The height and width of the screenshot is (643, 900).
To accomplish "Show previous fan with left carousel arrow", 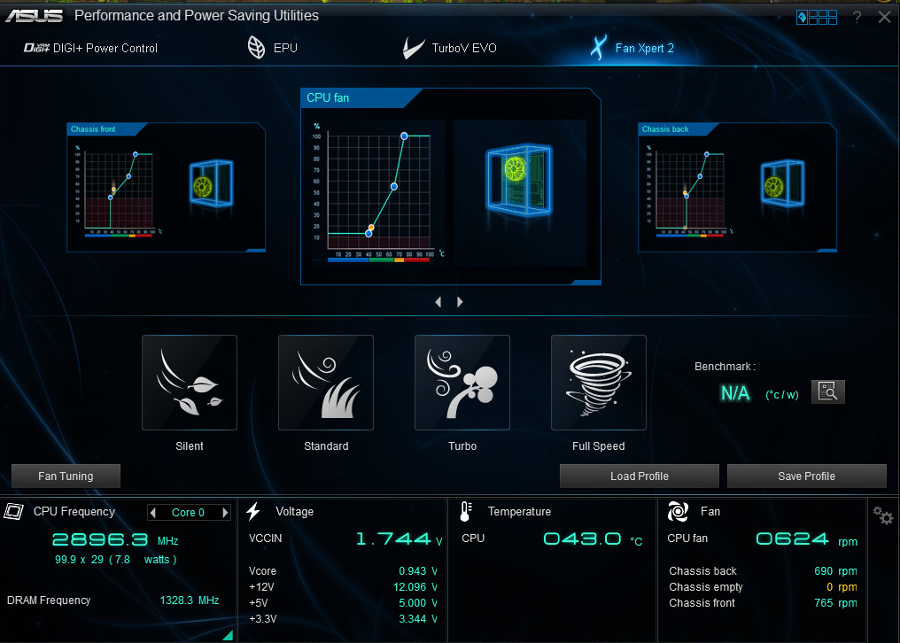I will point(439,302).
